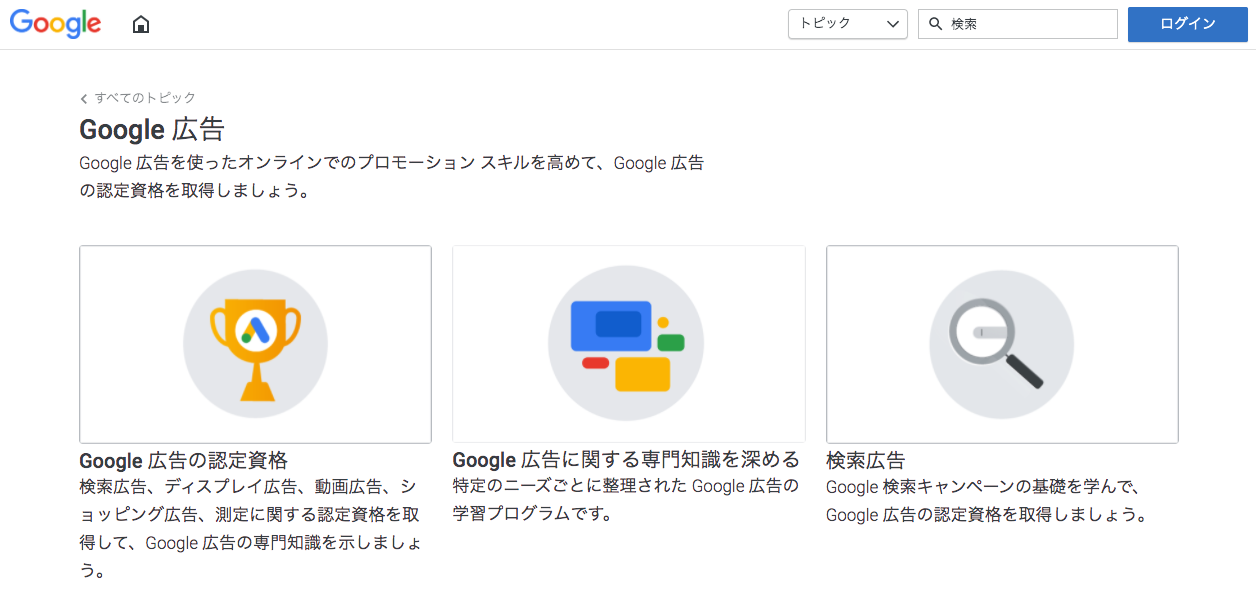
Task: Expand the トピック dropdown
Action: (x=848, y=24)
